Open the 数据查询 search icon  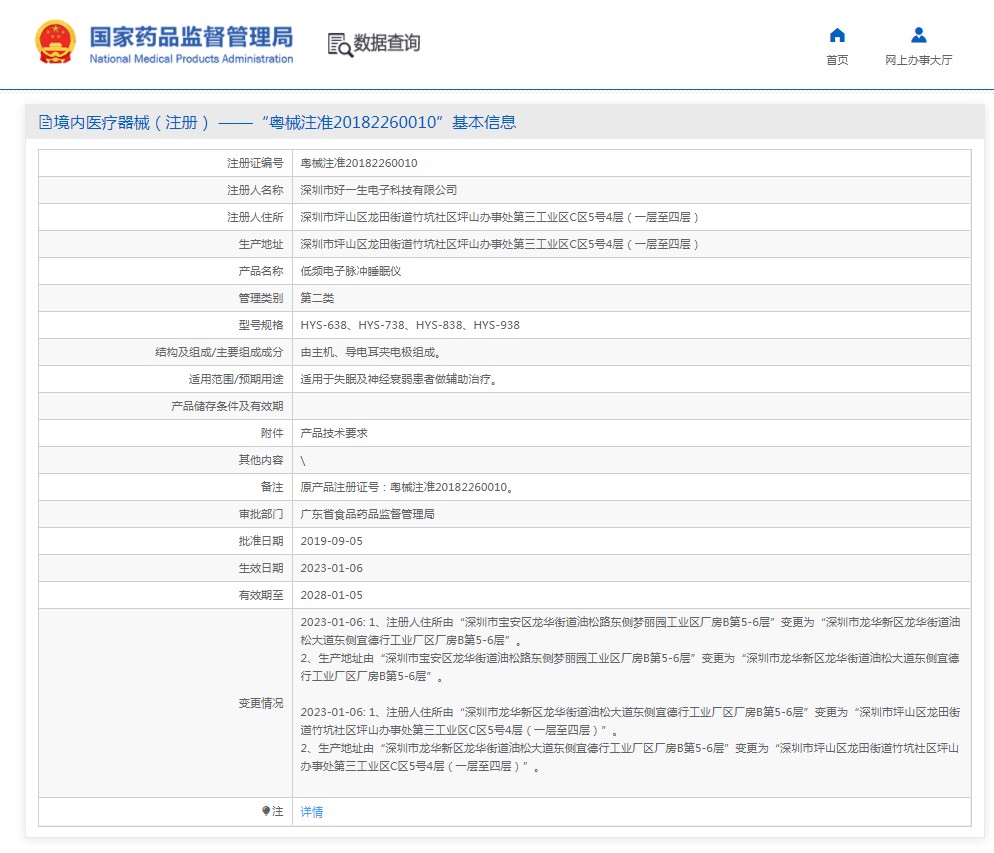[x=340, y=44]
